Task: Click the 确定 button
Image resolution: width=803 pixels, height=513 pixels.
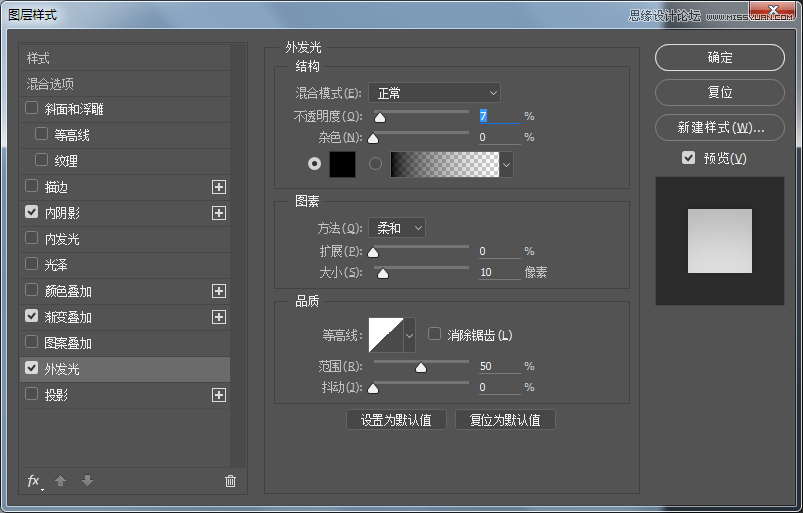Action: (x=720, y=57)
